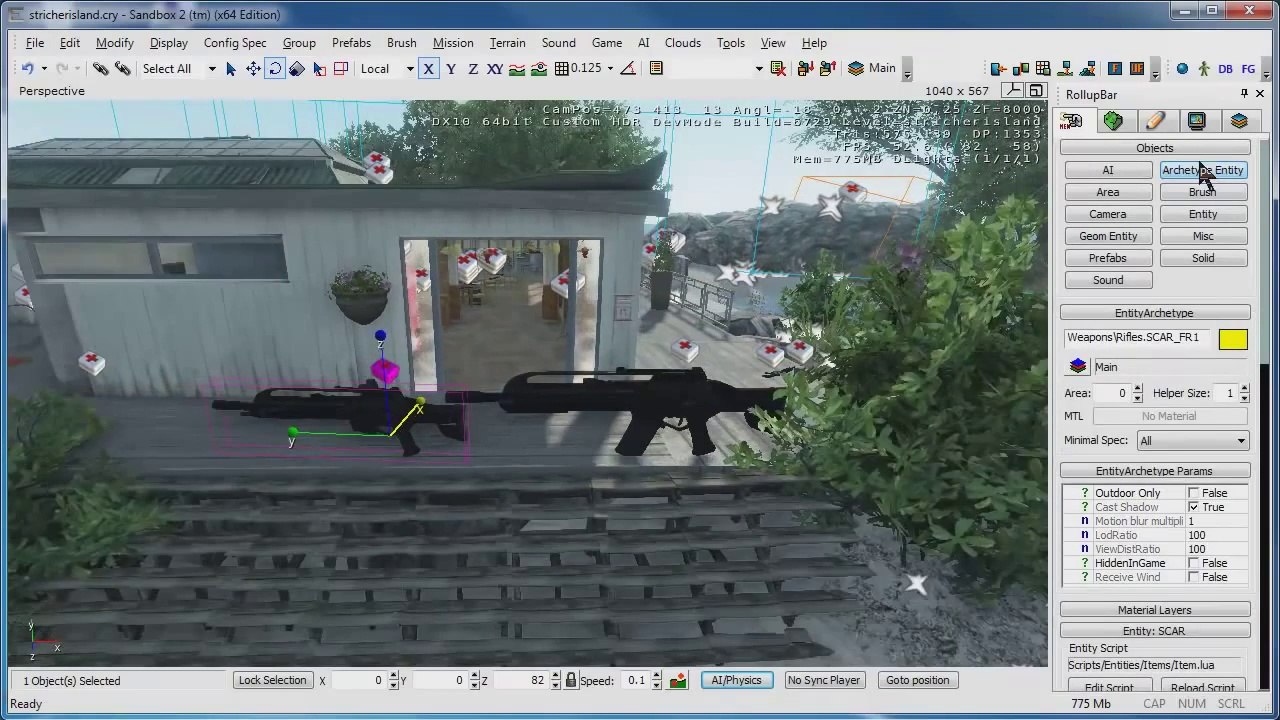
Task: Click the Undo arrow icon
Action: pos(28,69)
